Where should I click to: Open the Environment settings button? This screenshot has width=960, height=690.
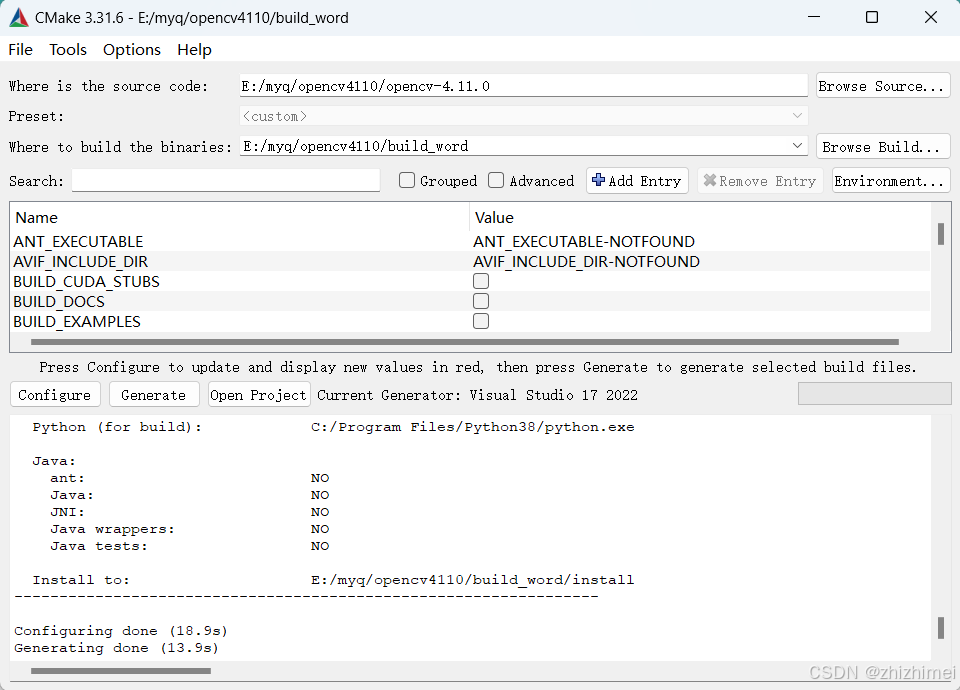pos(891,181)
